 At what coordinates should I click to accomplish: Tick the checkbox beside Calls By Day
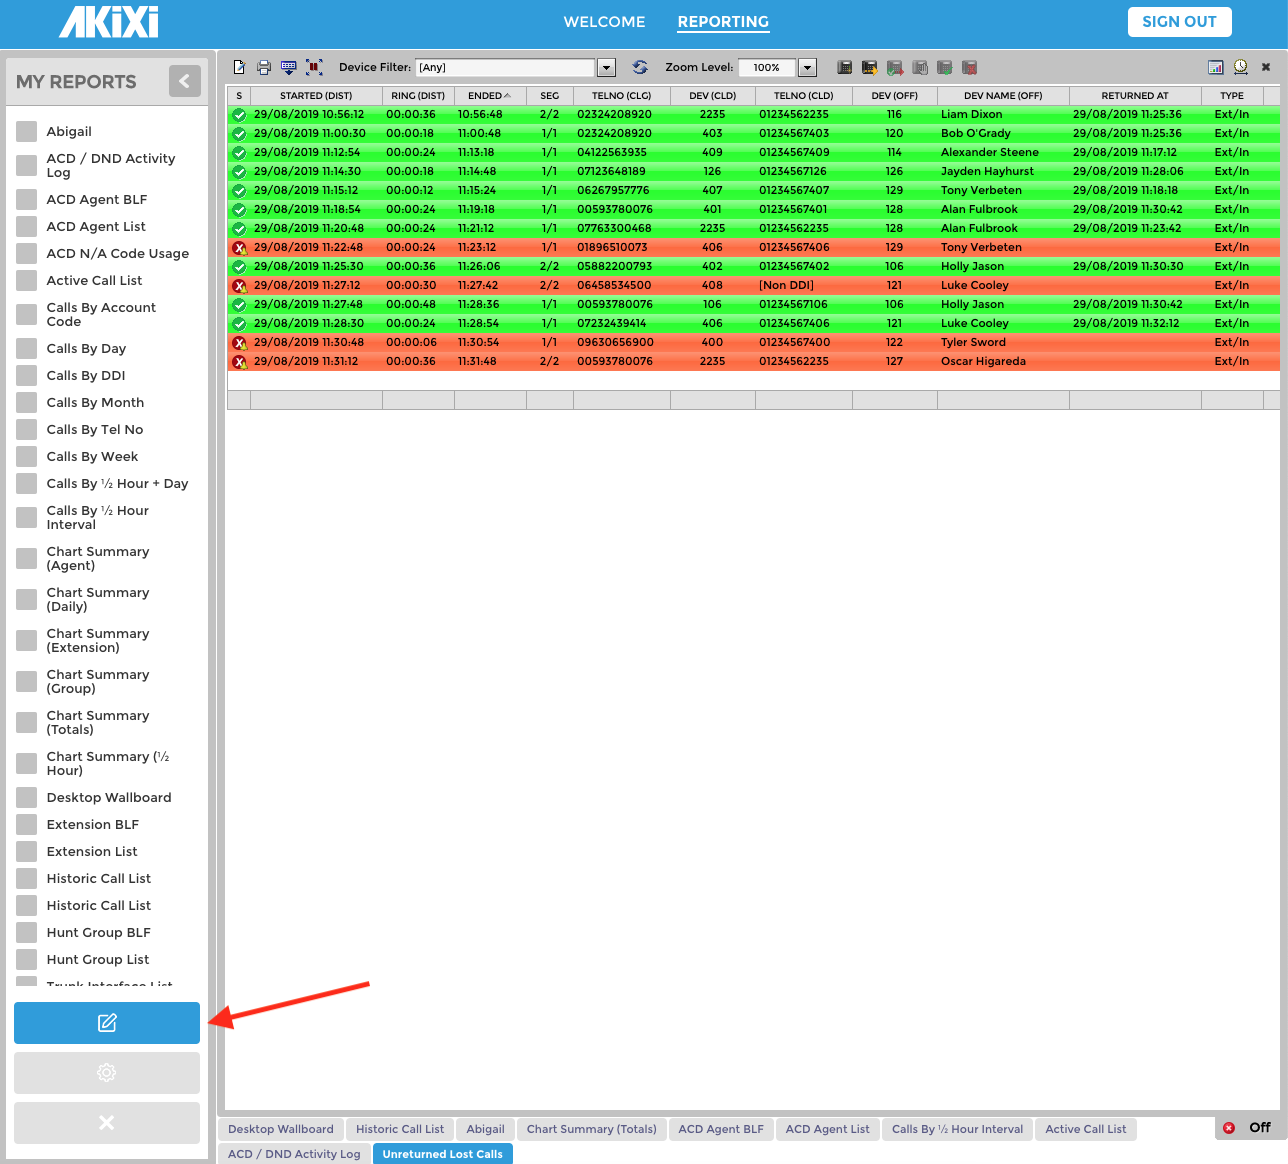pyautogui.click(x=27, y=349)
